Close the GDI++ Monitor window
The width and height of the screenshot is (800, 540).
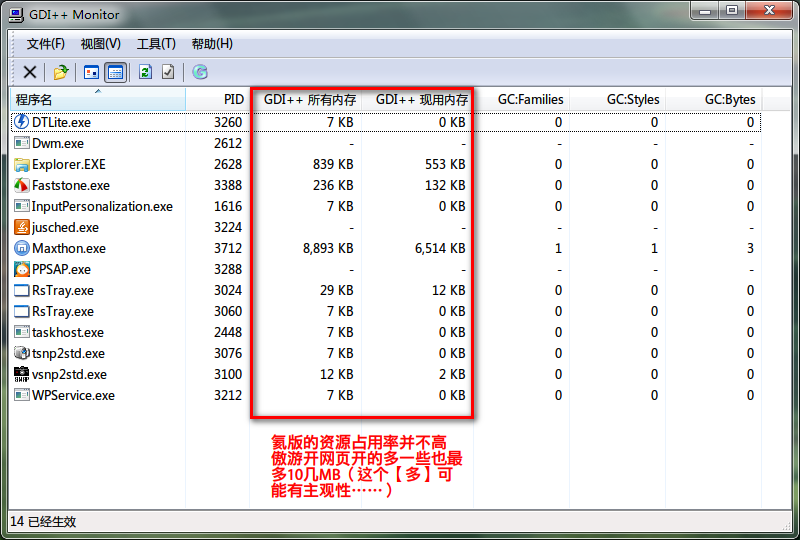coord(769,11)
